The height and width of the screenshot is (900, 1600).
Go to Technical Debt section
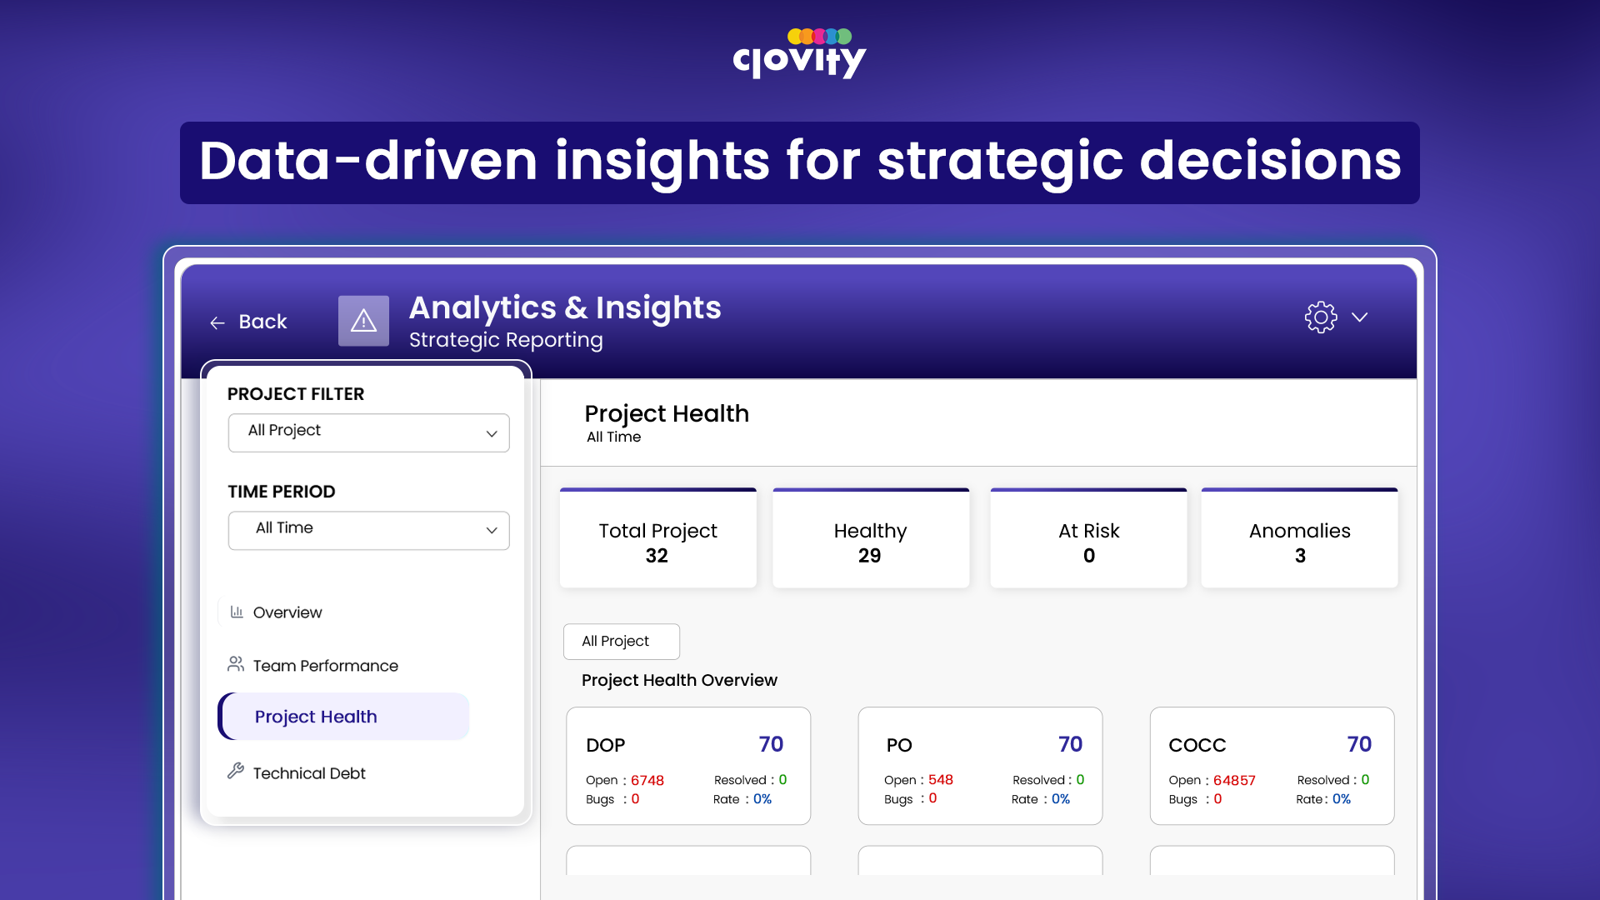[309, 773]
